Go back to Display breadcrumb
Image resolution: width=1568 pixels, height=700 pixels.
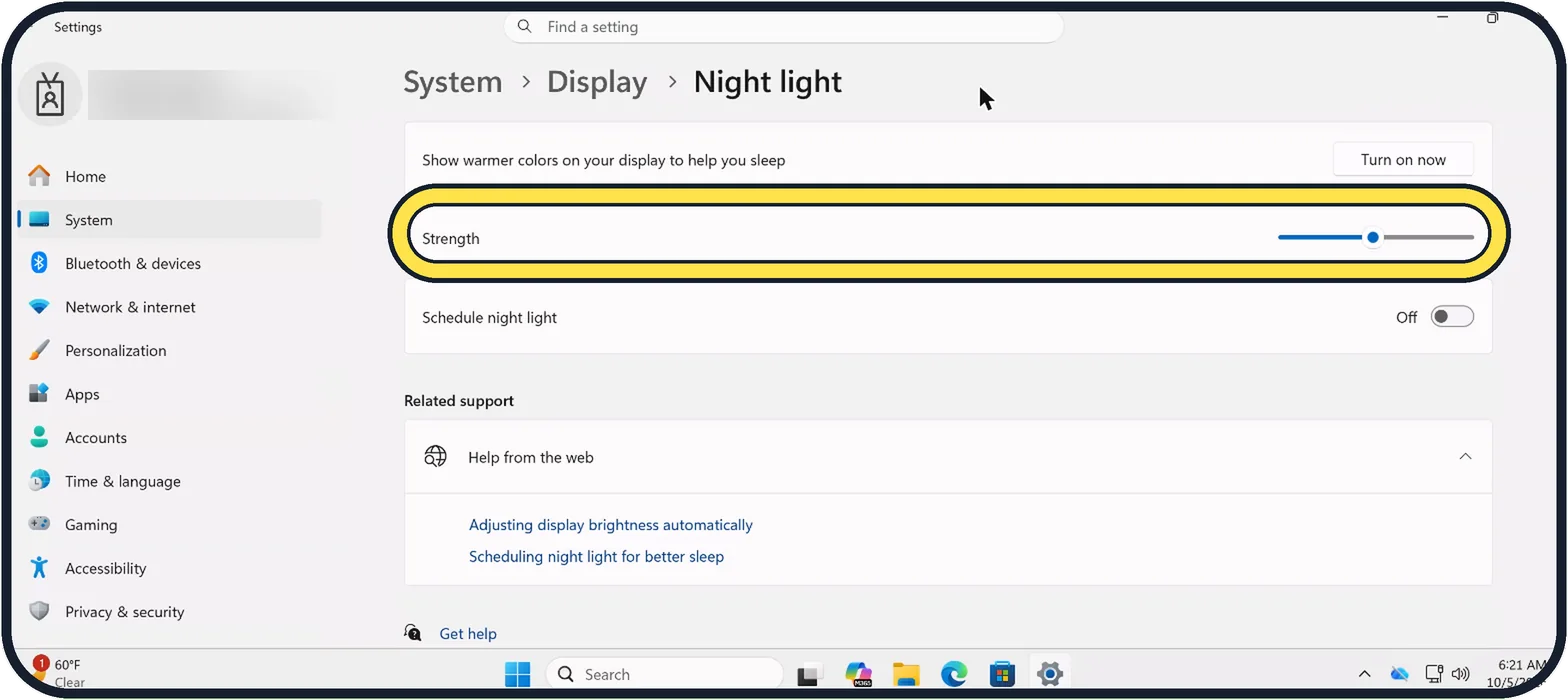click(597, 82)
